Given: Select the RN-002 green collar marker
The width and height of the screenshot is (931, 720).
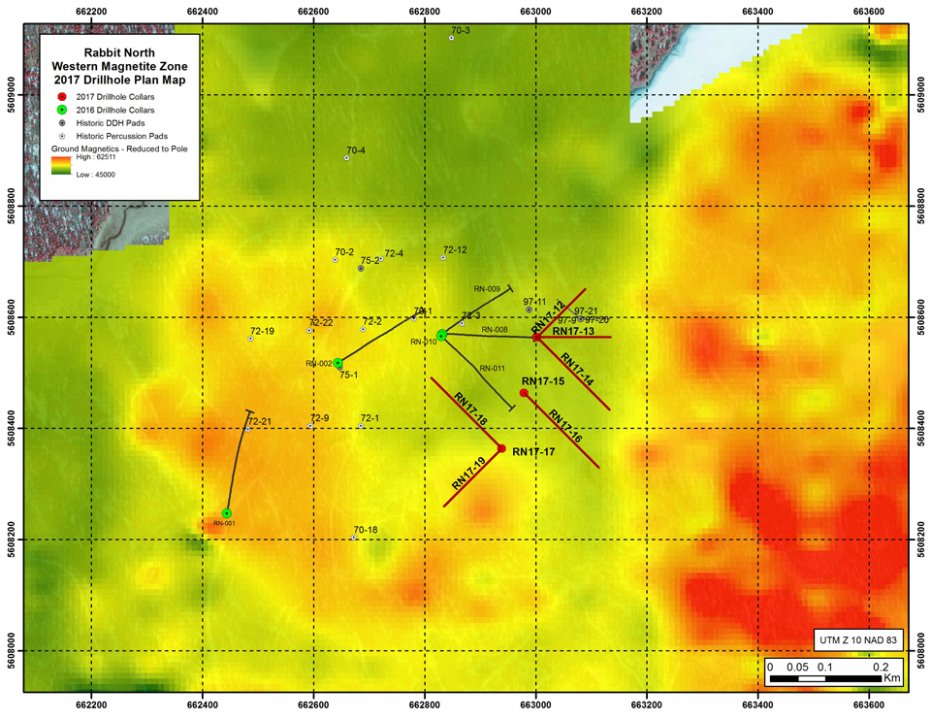Looking at the screenshot, I should tap(338, 363).
